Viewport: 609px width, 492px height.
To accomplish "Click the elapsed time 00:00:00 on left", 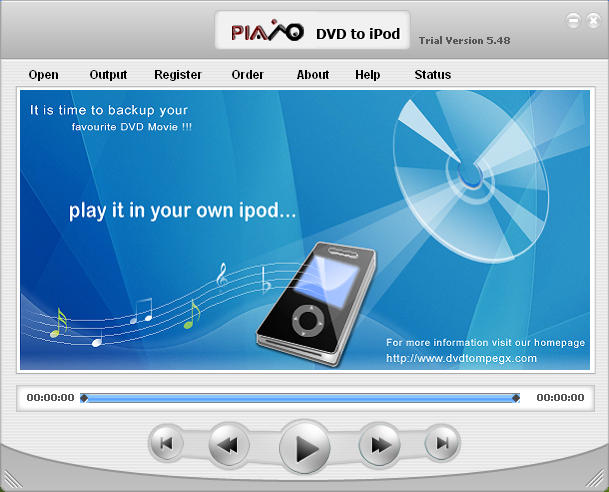I will click(50, 398).
